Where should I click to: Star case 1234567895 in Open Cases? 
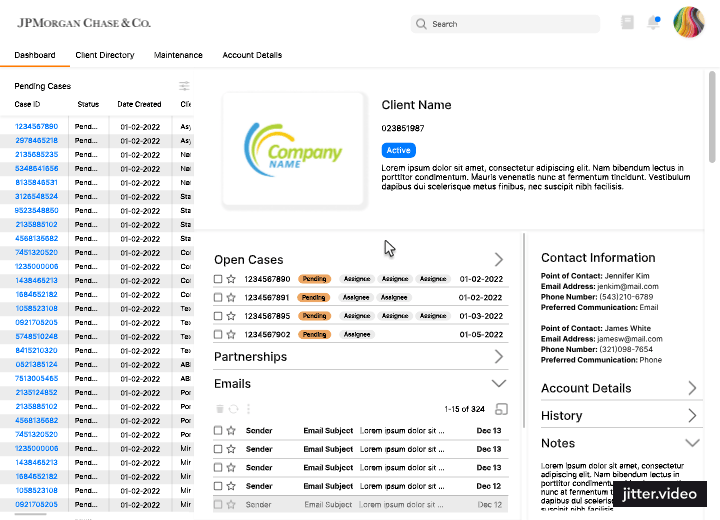click(231, 316)
